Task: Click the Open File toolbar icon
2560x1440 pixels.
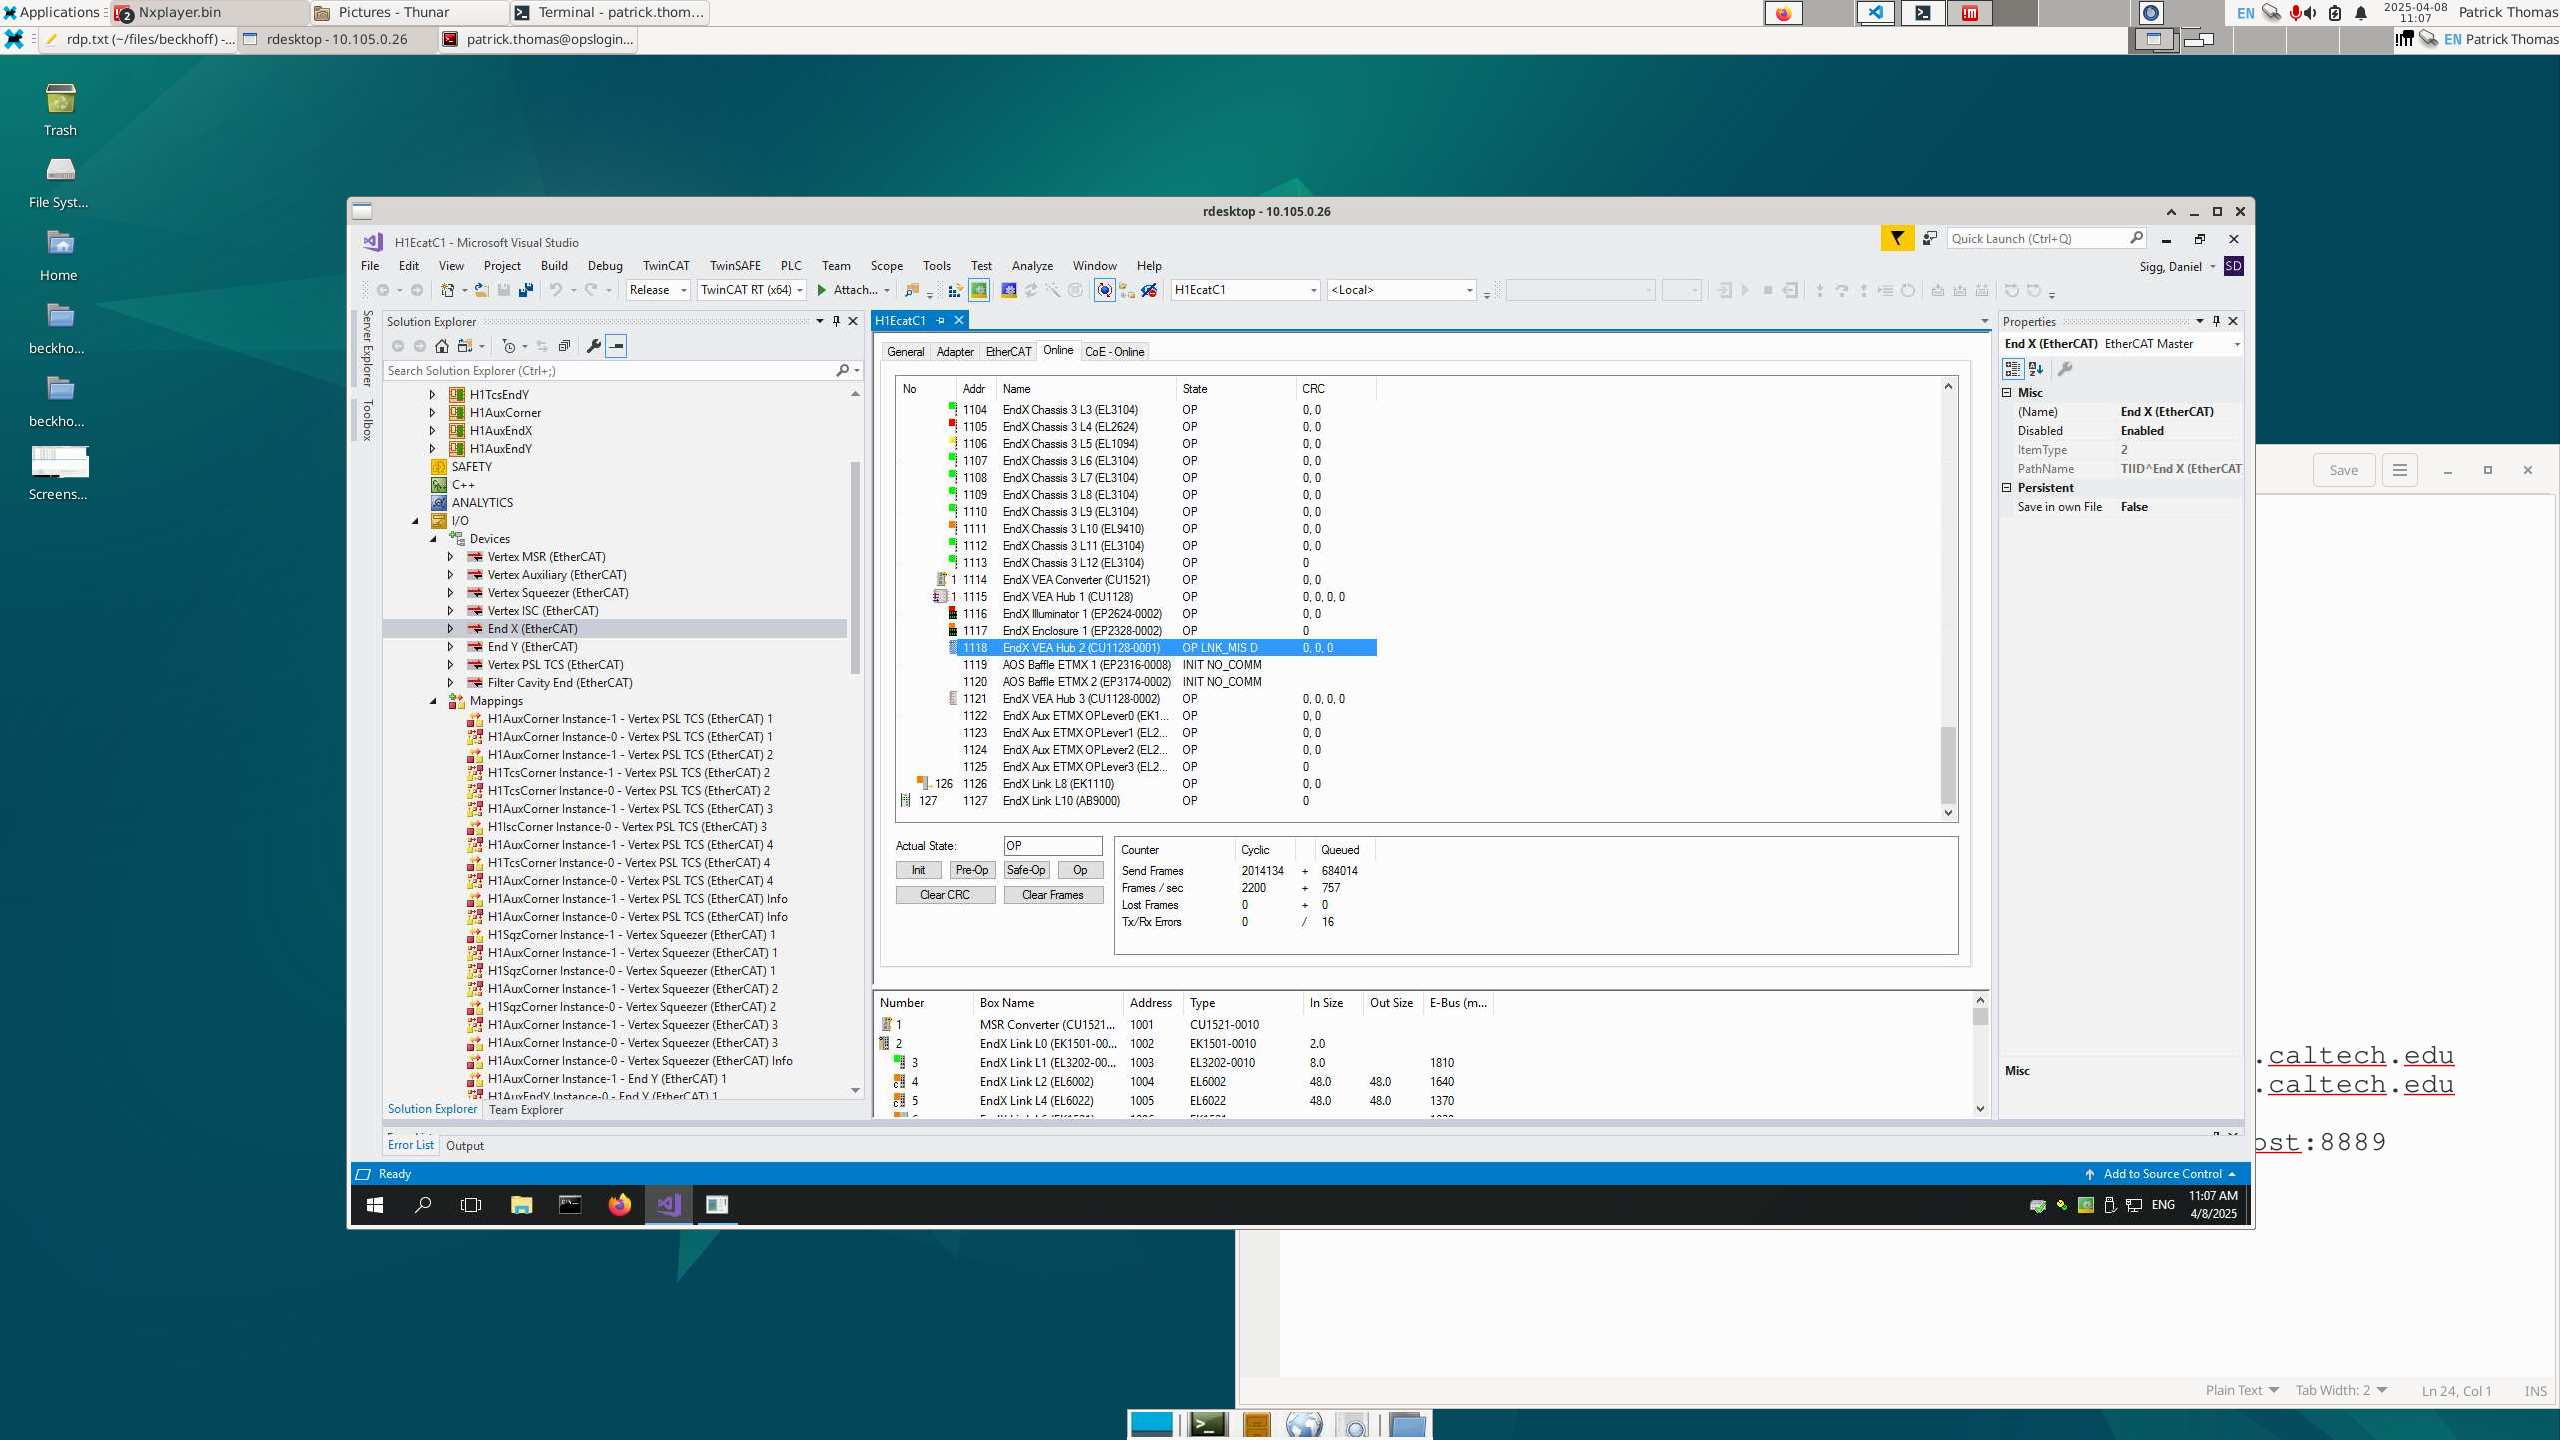Action: 481,290
